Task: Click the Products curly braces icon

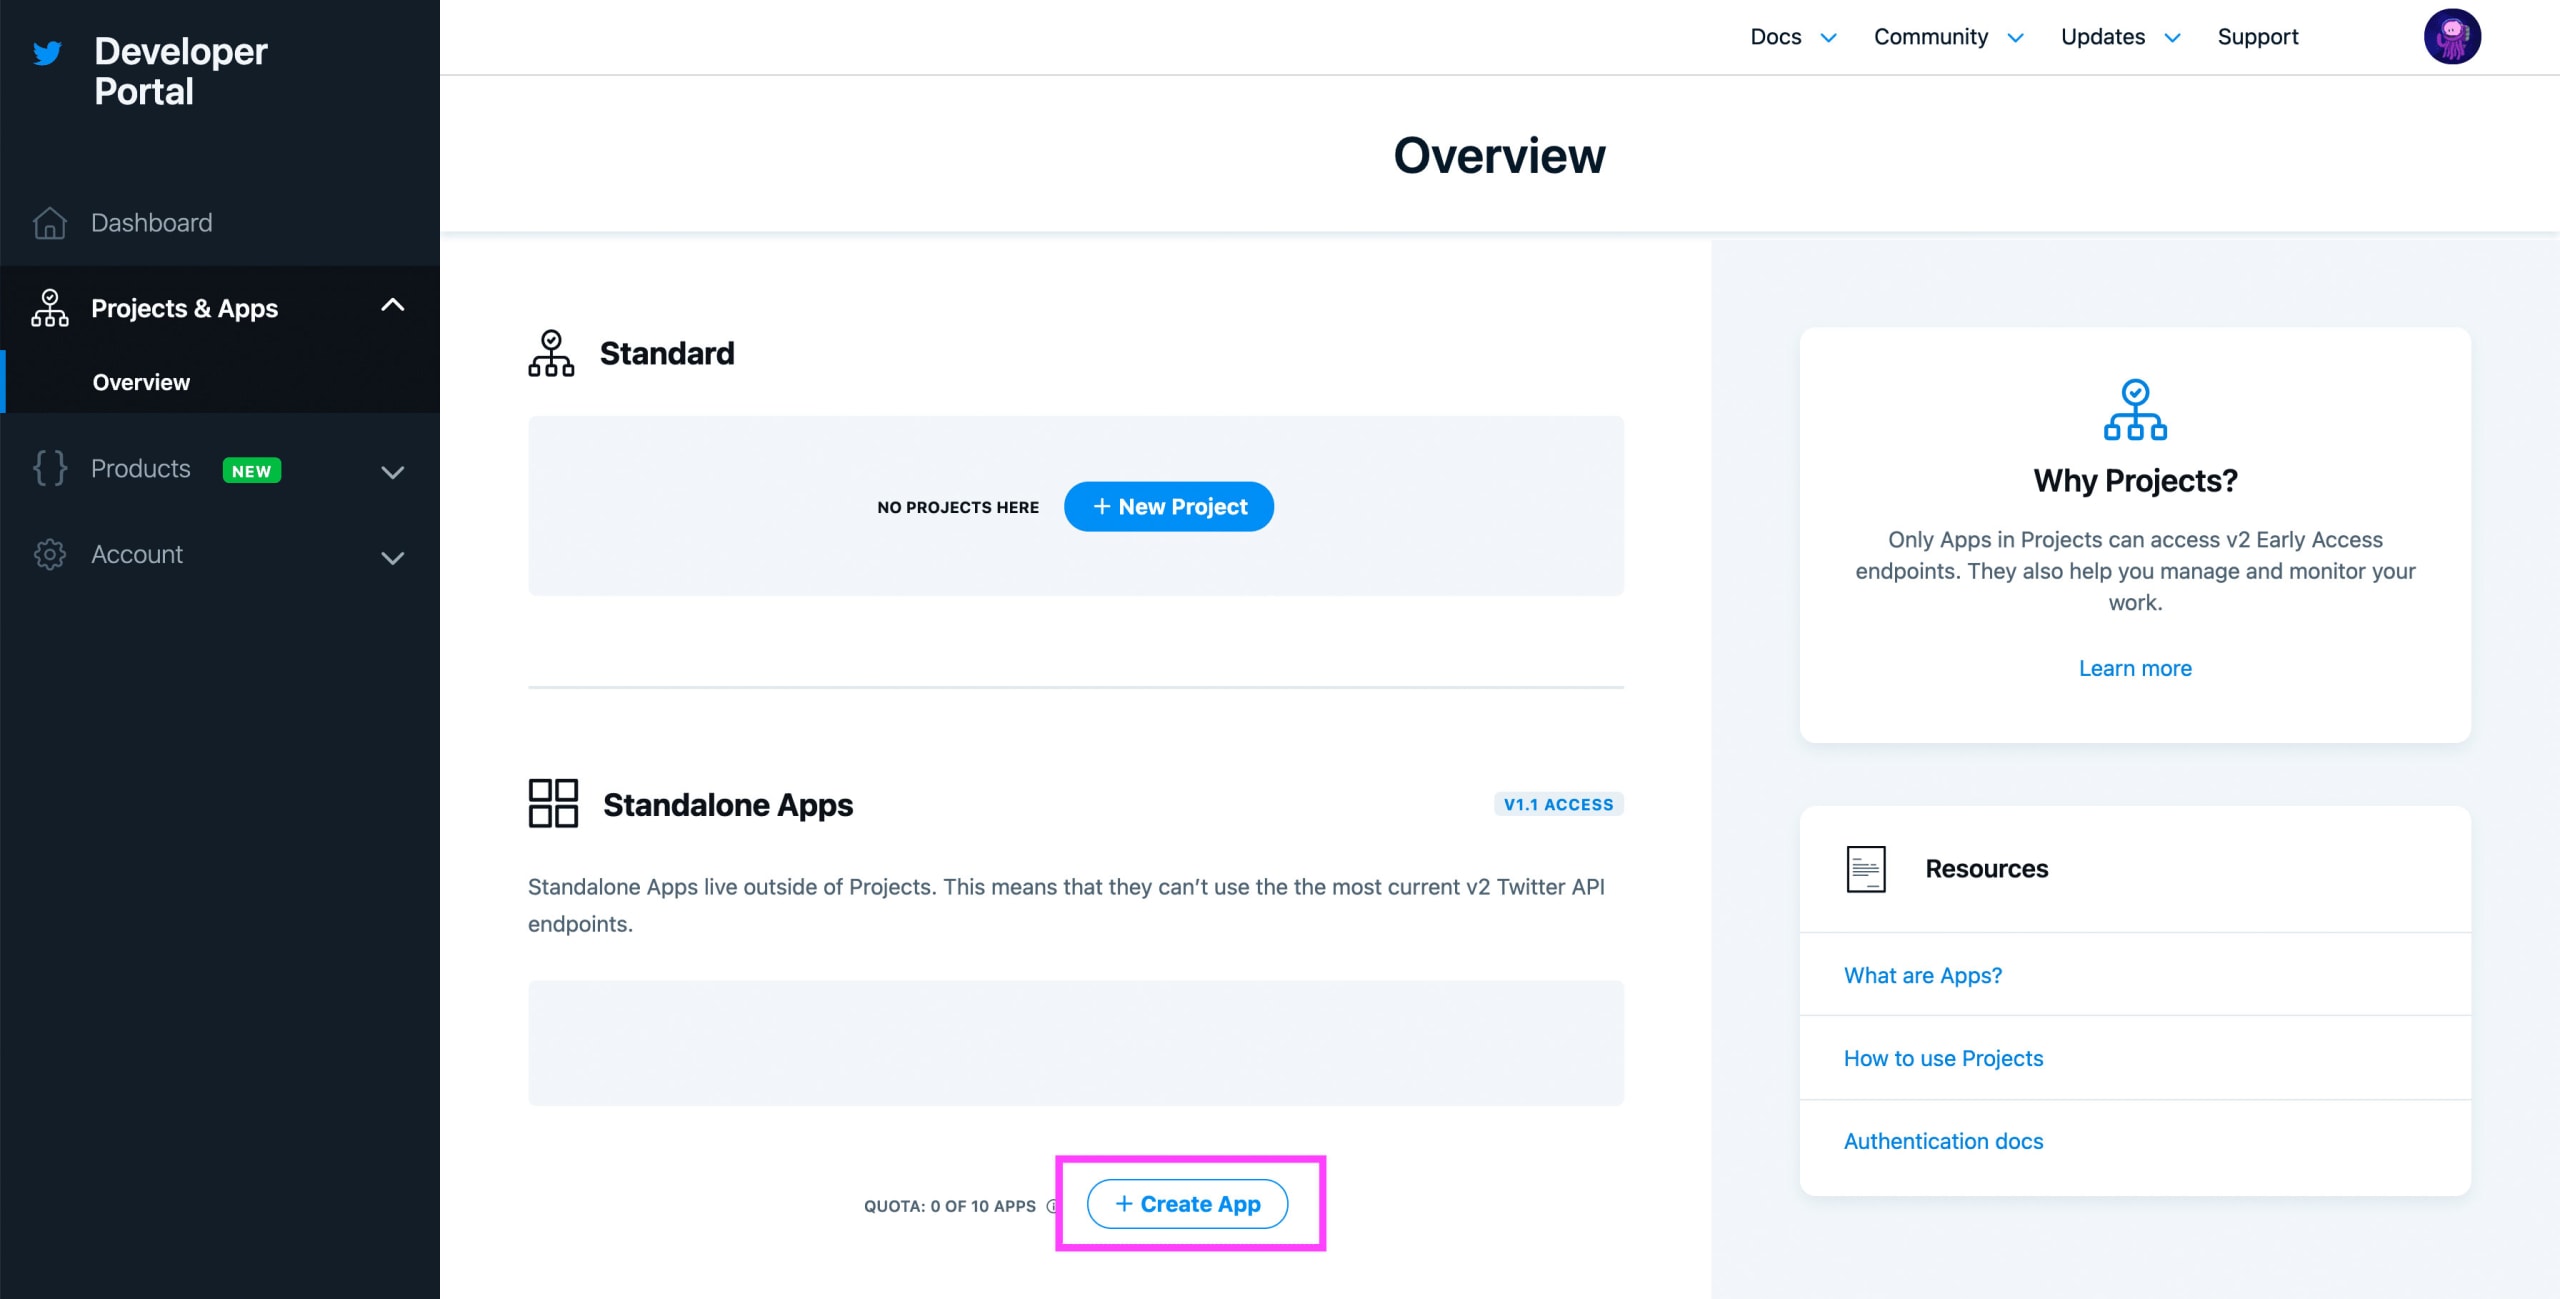Action: 49,468
